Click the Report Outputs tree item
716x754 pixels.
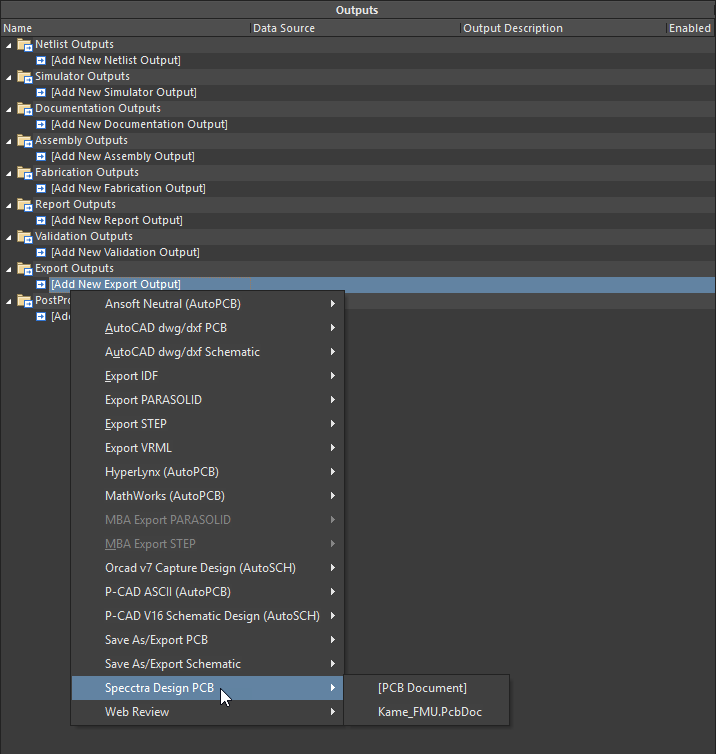click(x=77, y=205)
